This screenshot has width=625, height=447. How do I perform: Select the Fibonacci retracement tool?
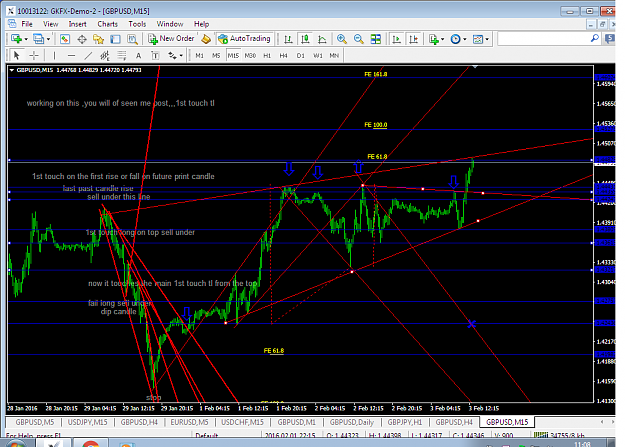(x=121, y=55)
